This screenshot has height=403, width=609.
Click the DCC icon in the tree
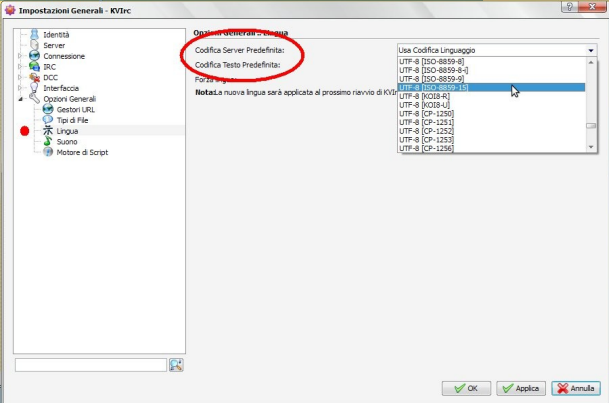coord(35,77)
